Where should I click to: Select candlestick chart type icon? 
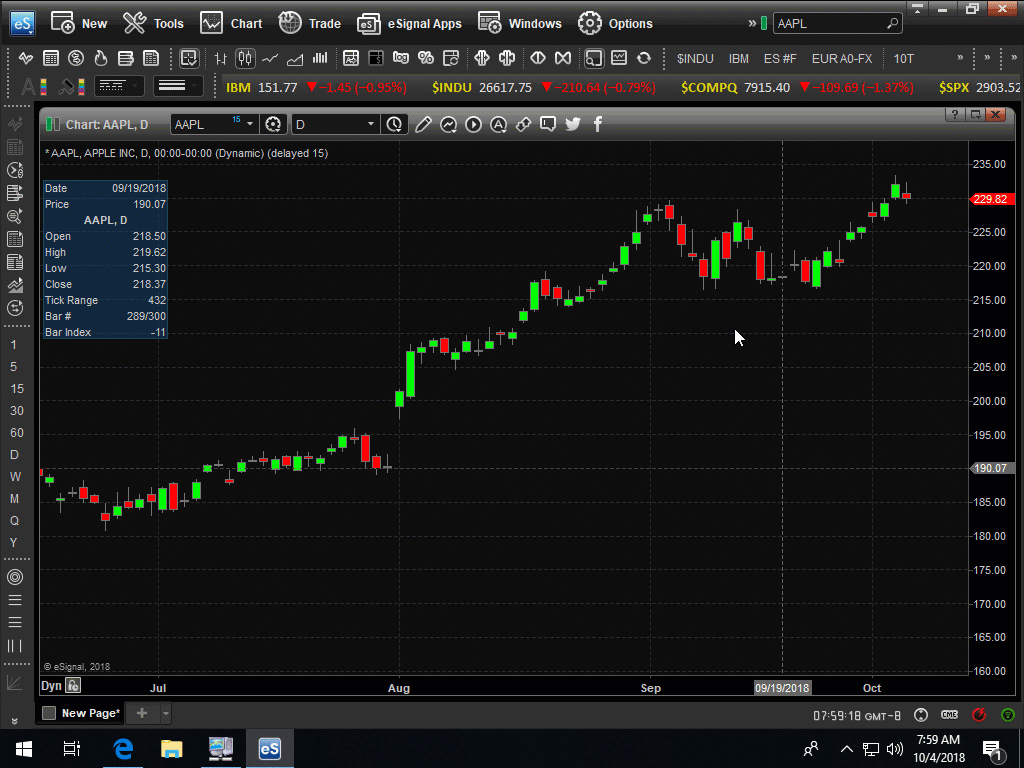(x=245, y=59)
